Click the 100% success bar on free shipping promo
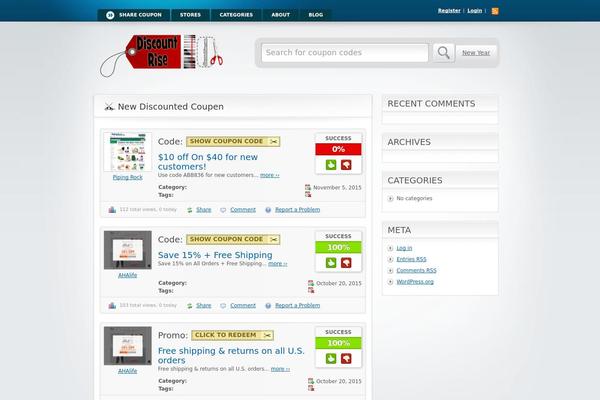Viewport: 600px width, 400px height. [338, 343]
